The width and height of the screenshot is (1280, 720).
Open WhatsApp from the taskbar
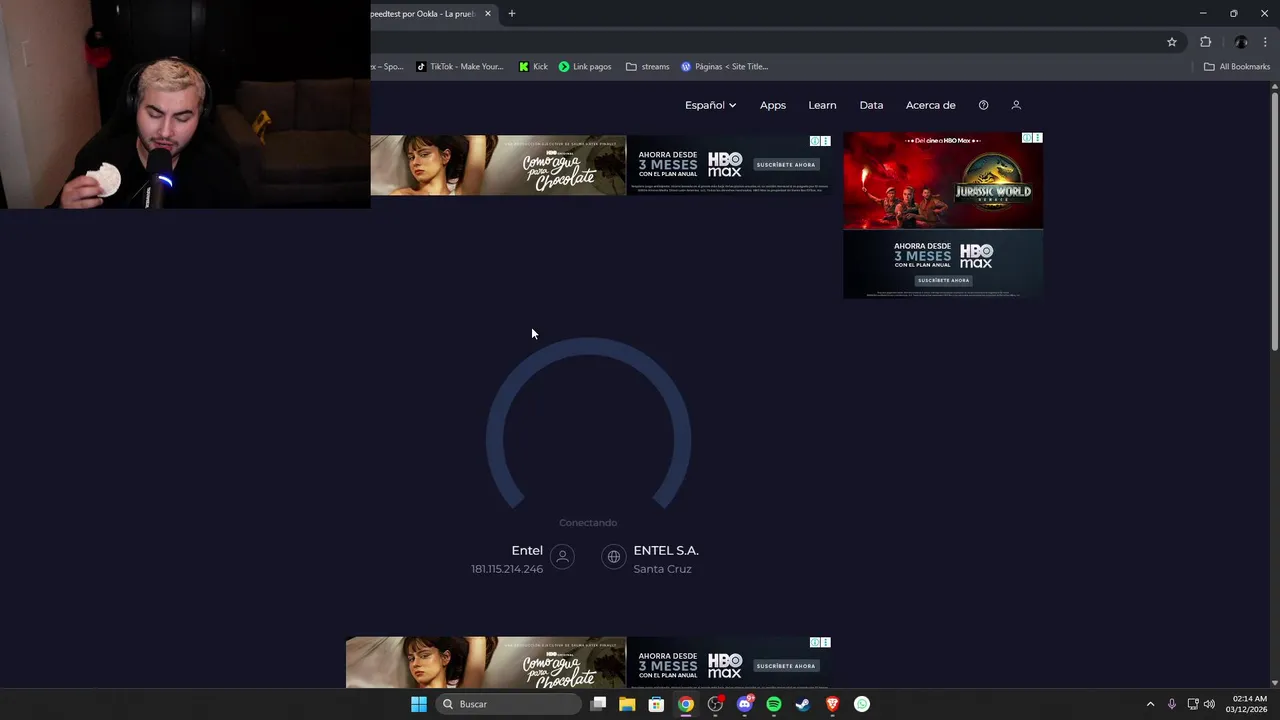[862, 704]
